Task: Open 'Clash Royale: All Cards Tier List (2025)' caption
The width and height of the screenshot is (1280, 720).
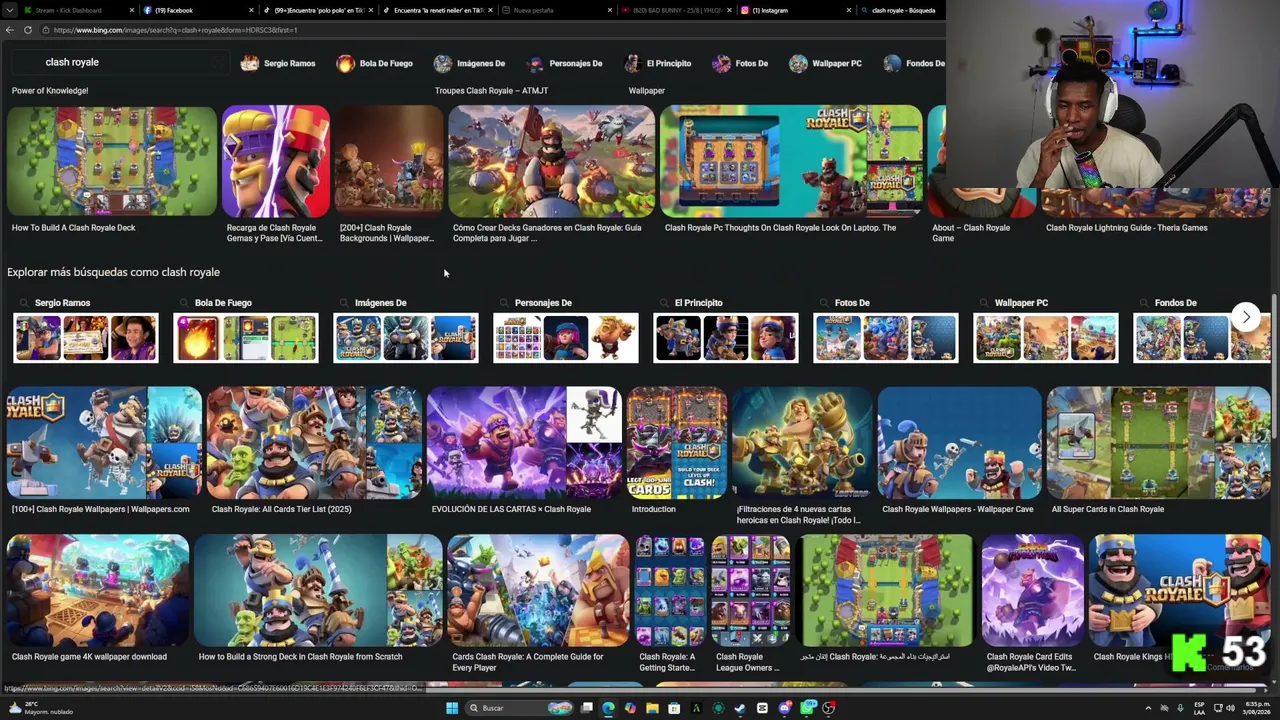Action: pyautogui.click(x=281, y=509)
